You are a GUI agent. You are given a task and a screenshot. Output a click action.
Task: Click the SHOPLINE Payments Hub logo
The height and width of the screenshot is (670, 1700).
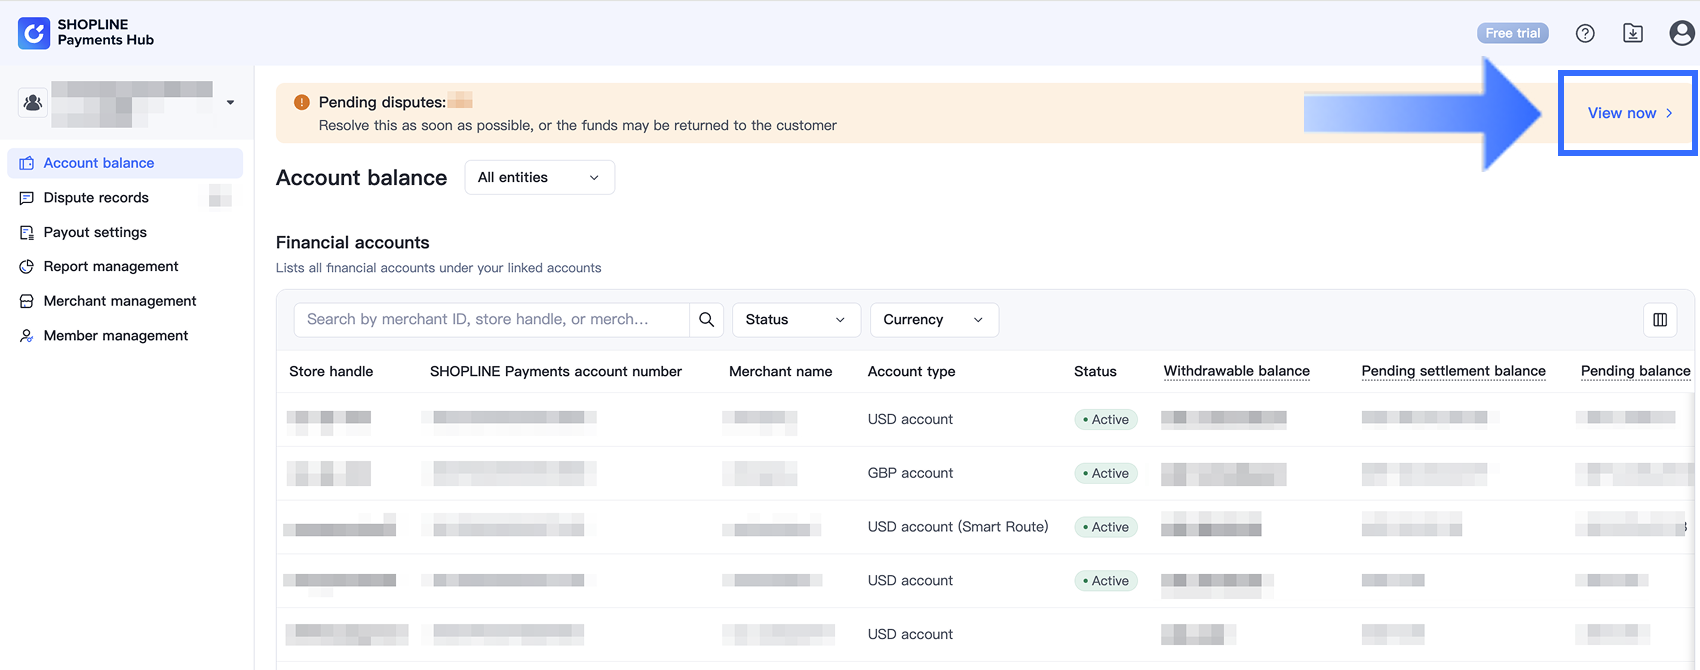click(86, 32)
